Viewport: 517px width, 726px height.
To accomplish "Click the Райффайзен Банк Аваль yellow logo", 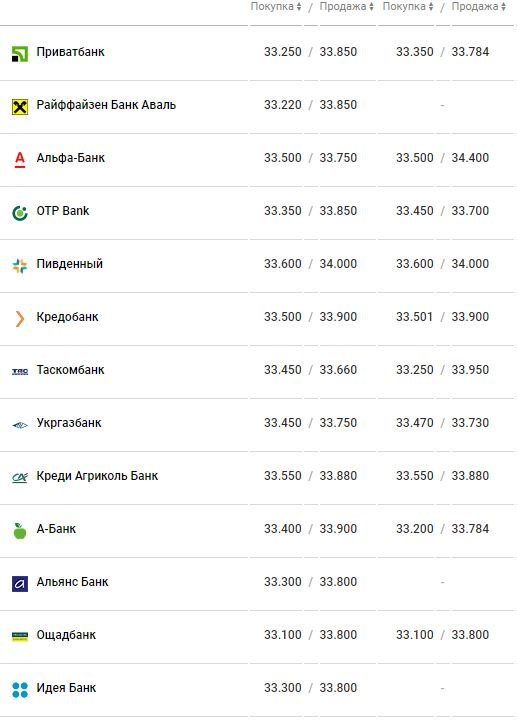I will click(x=20, y=107).
